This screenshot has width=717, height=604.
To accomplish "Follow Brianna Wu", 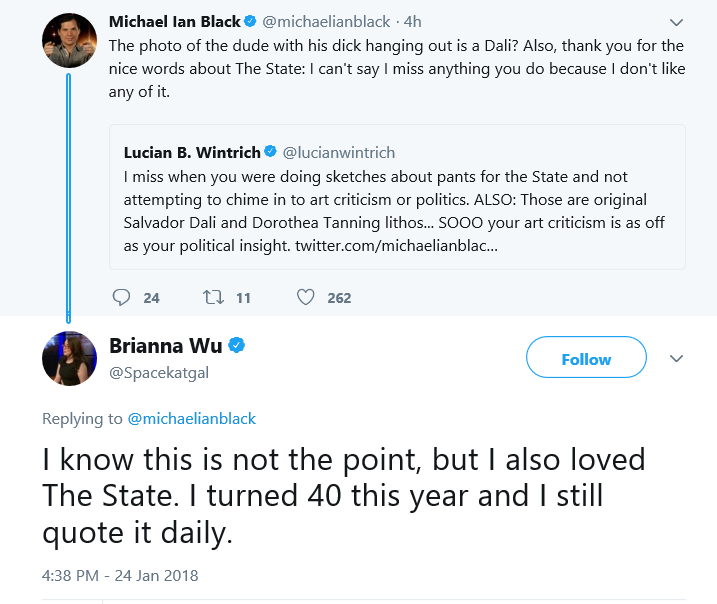I will 586,357.
